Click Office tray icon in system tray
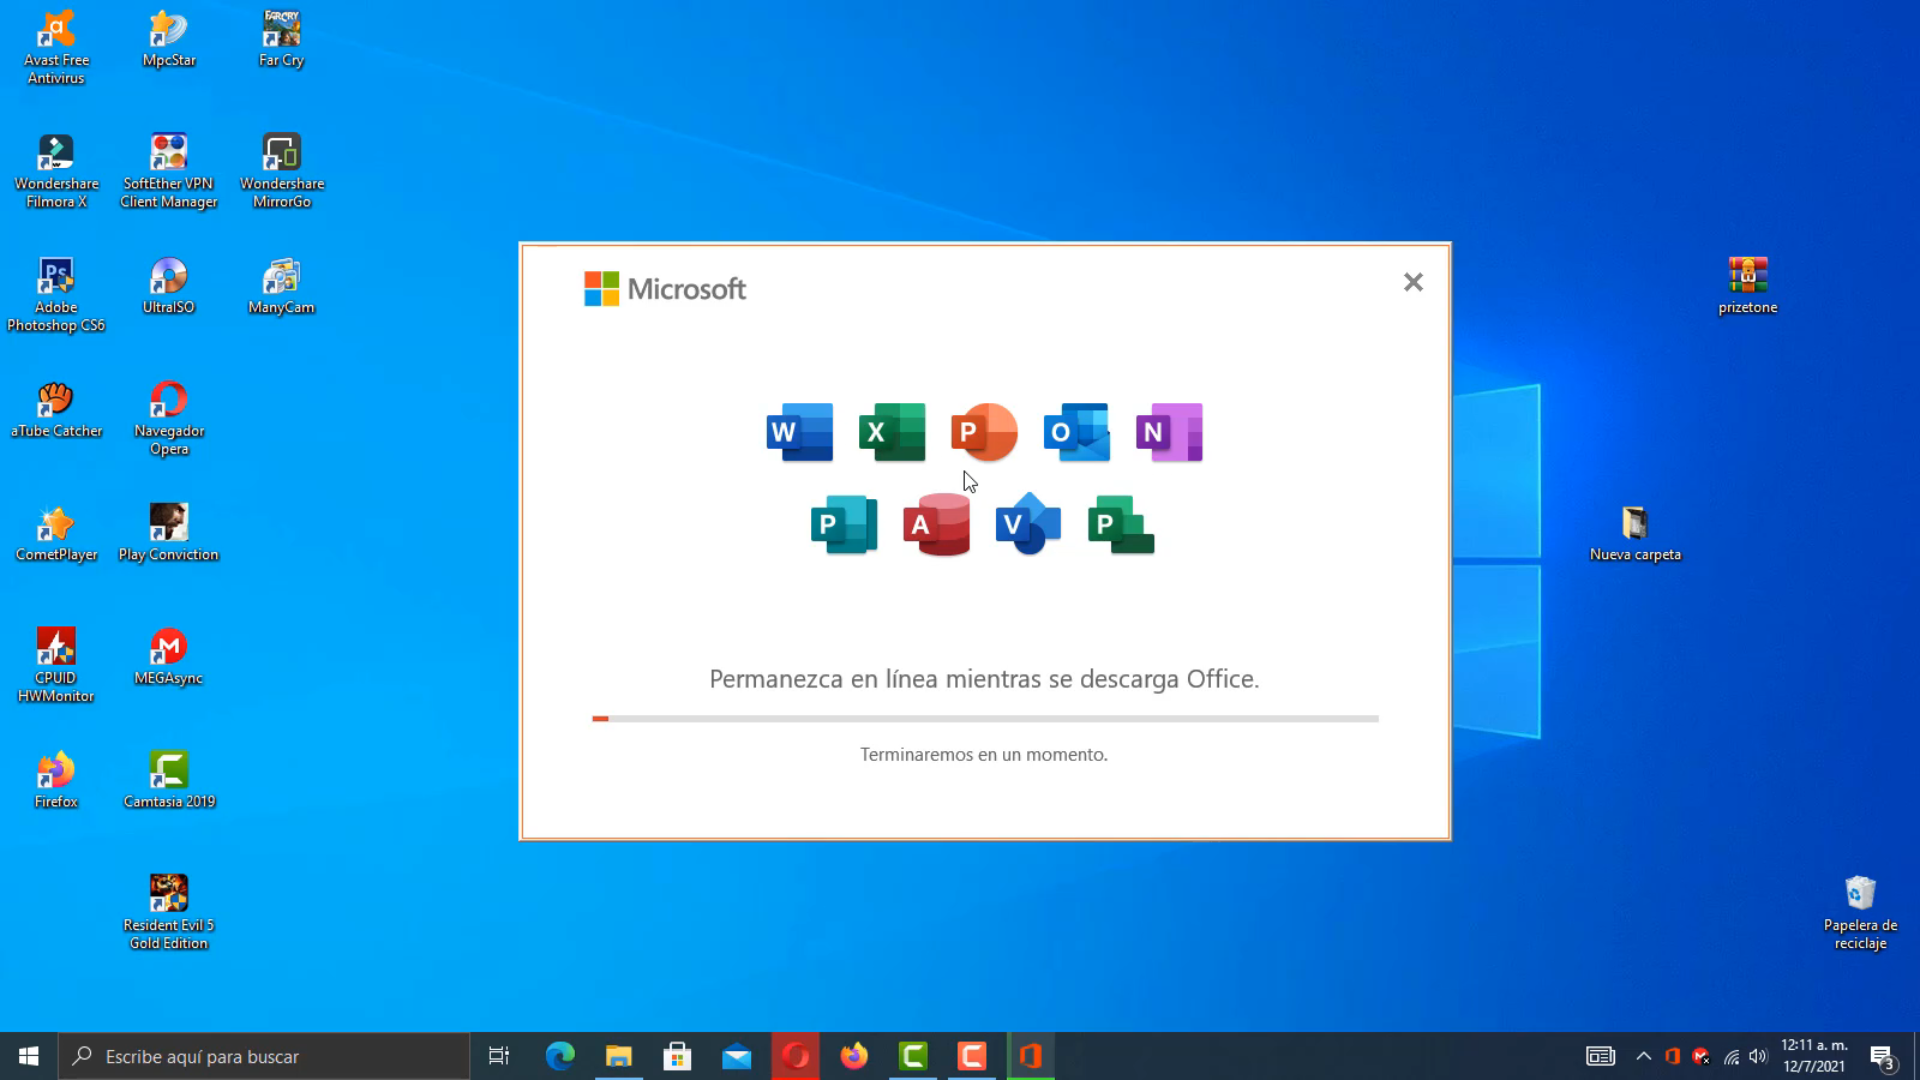 click(1672, 1056)
